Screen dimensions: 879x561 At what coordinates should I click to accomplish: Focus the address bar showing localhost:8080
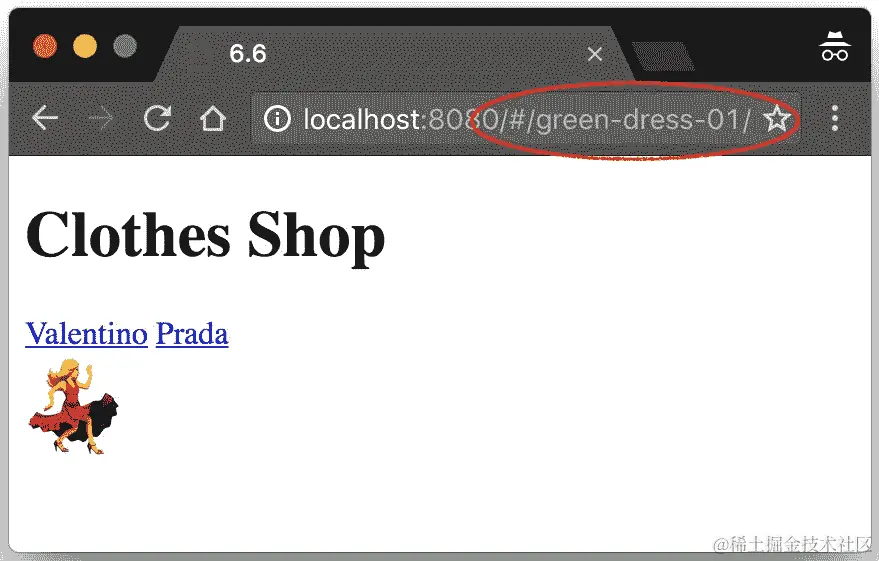pos(526,119)
